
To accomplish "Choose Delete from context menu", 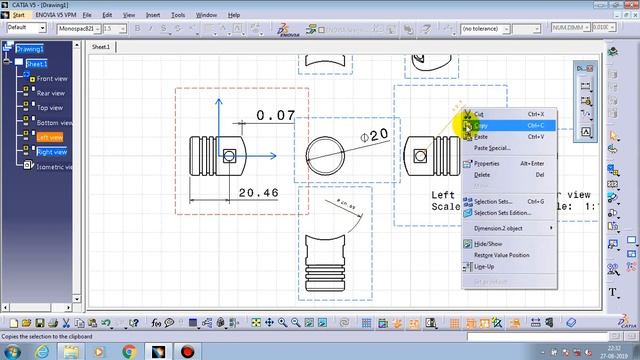I will pos(509,175).
